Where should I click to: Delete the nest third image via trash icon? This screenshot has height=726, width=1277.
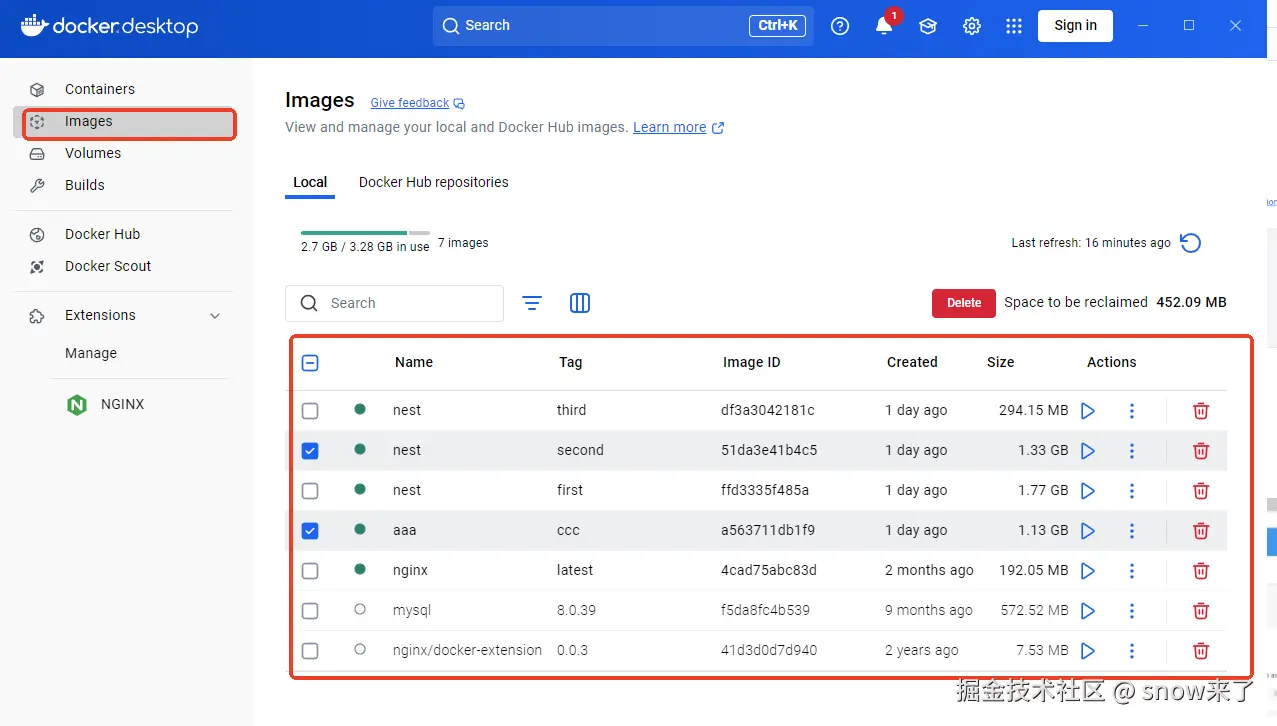[1201, 411]
